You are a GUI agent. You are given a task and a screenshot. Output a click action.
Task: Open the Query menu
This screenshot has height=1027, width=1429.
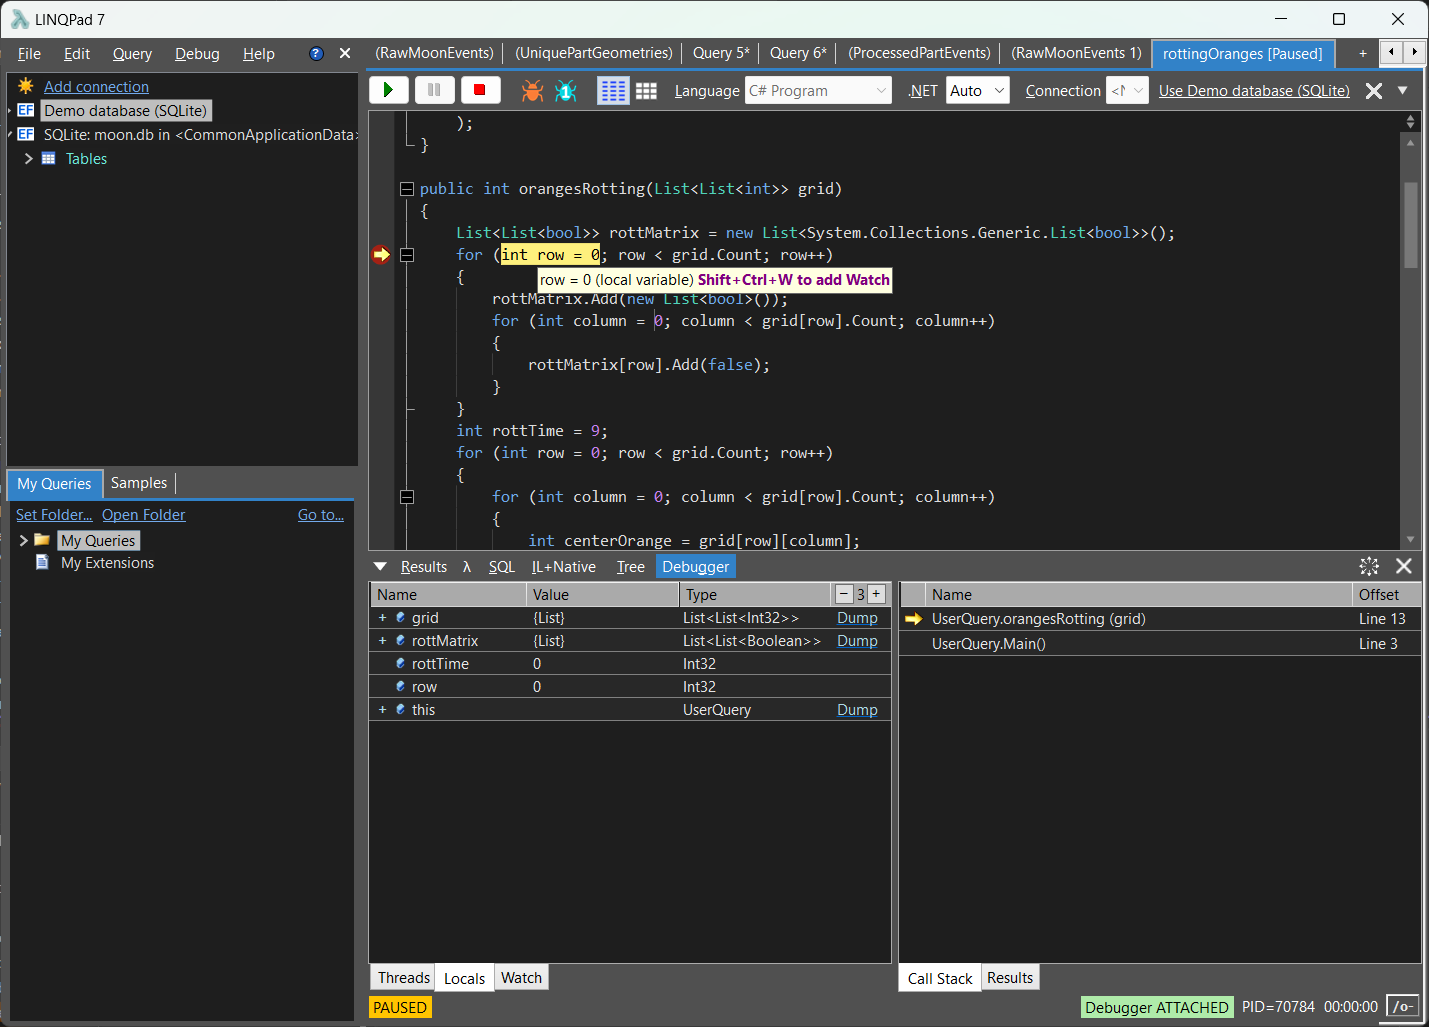click(x=132, y=54)
